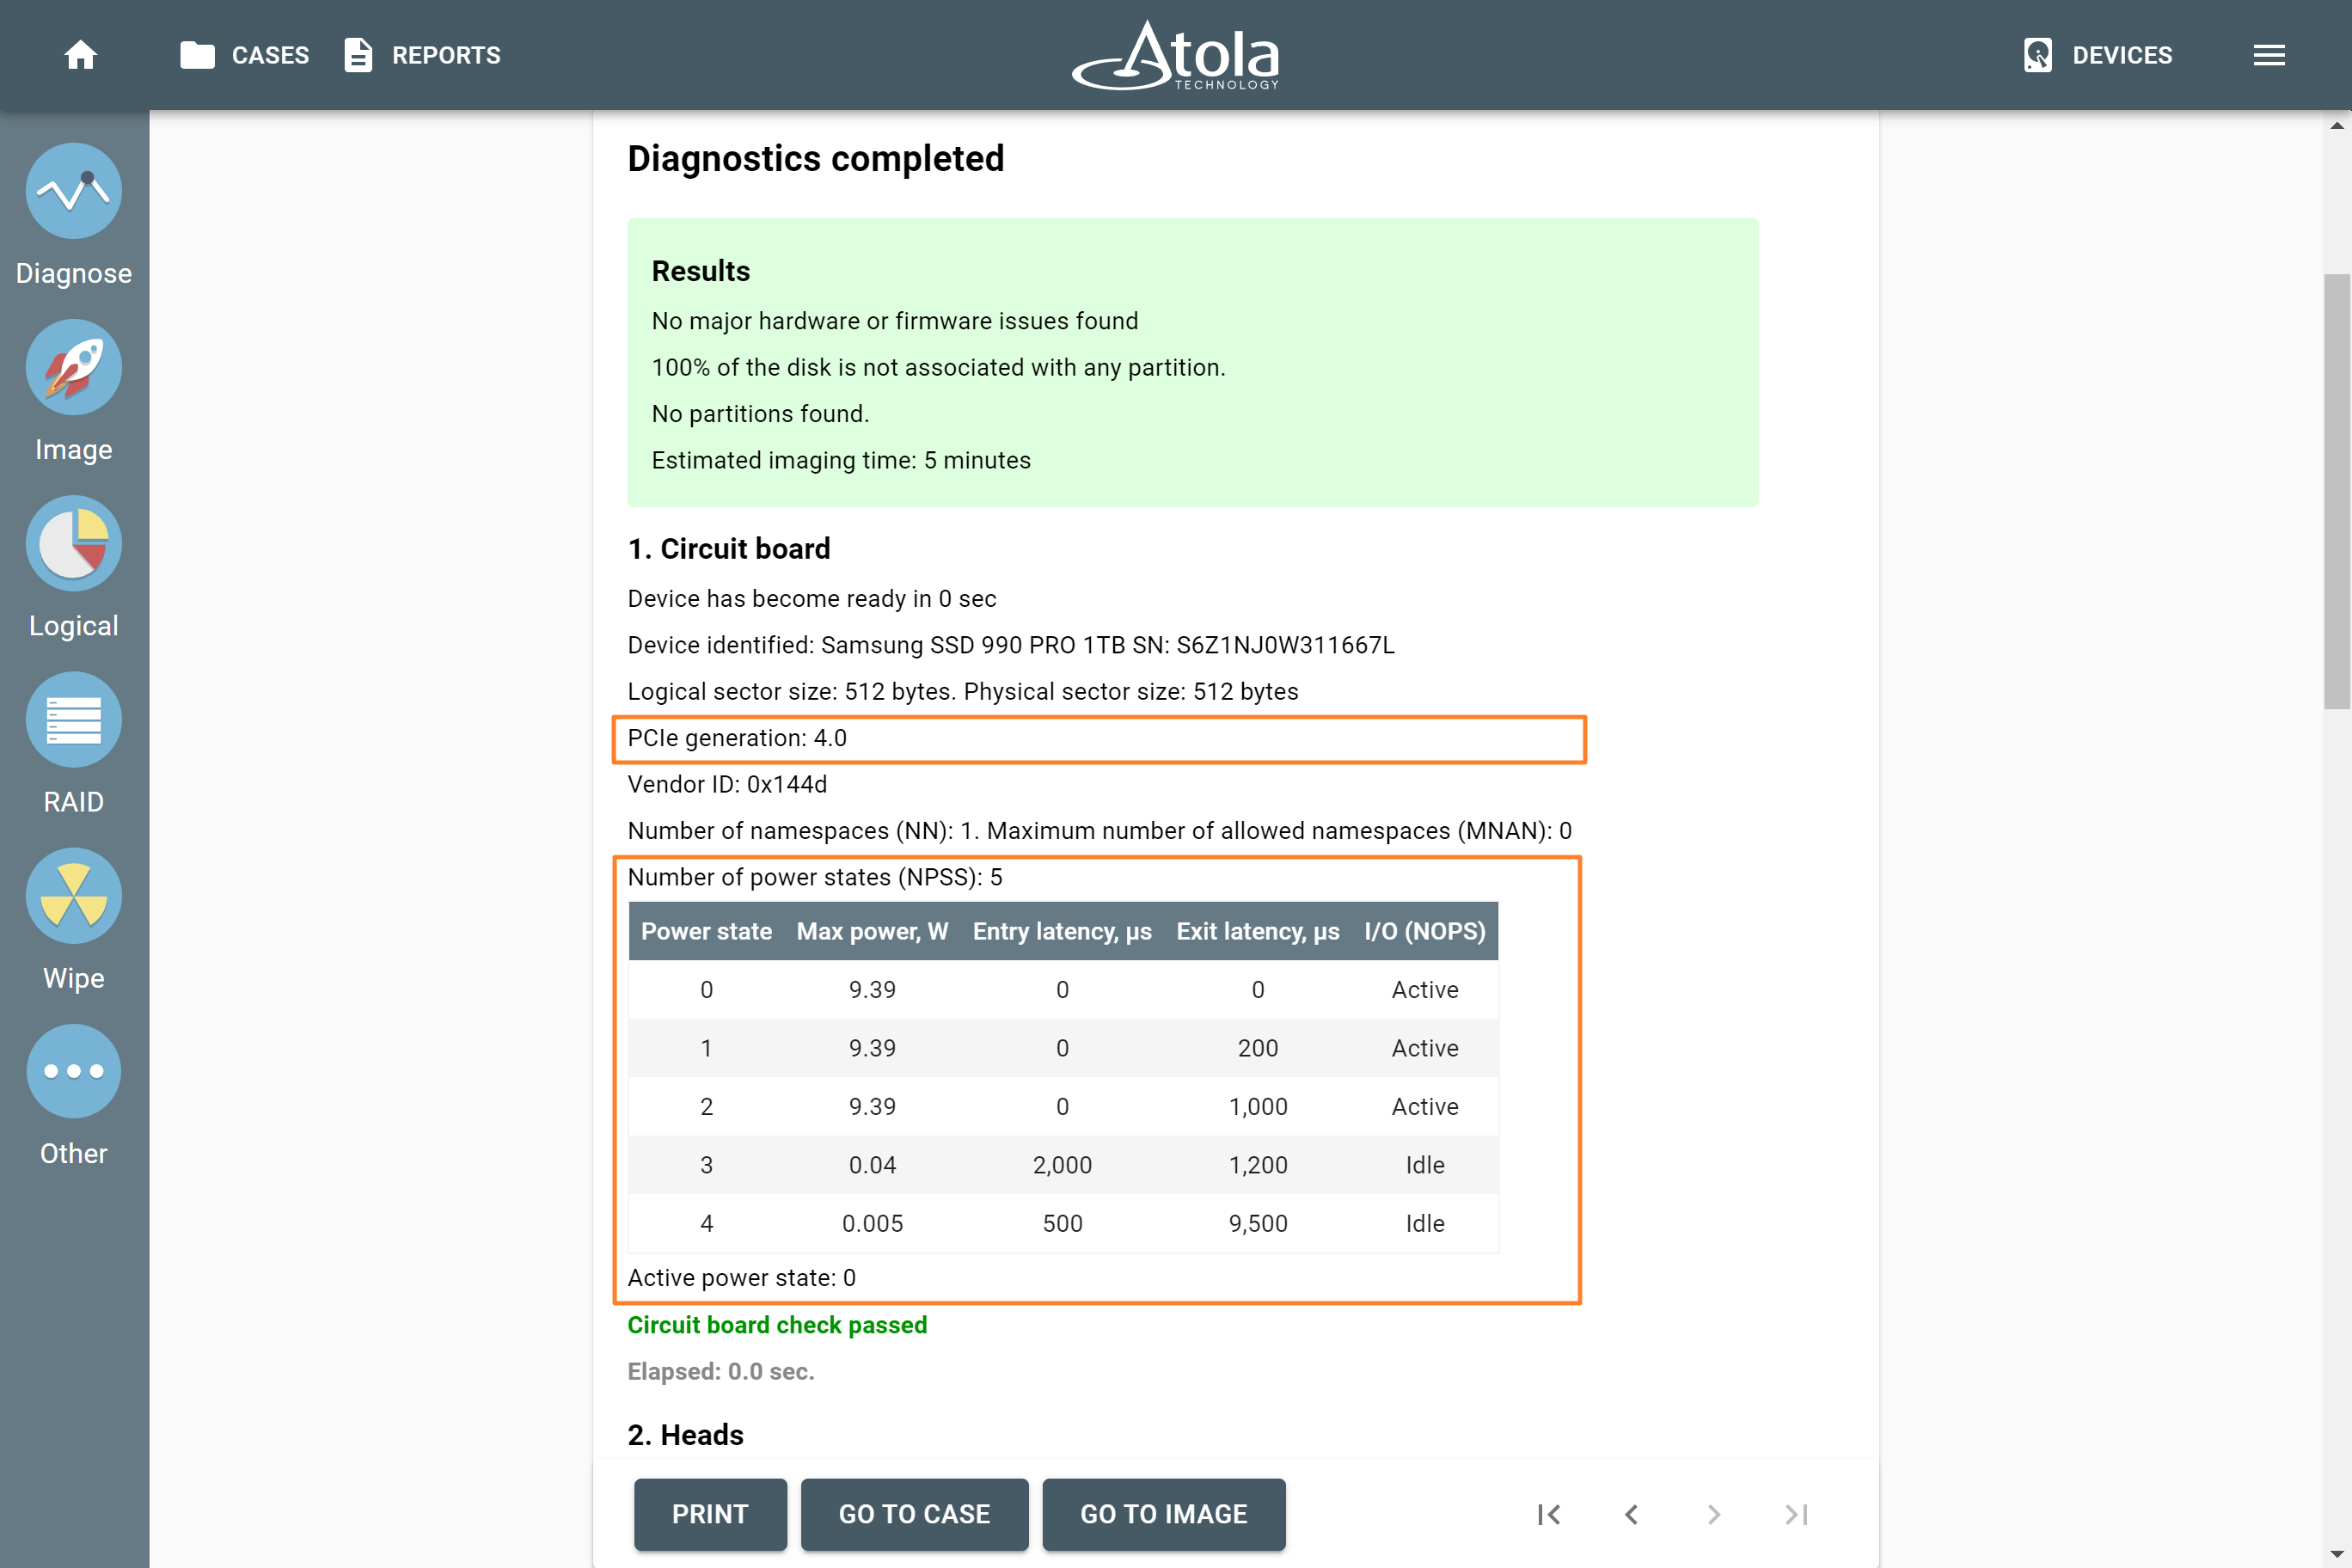2352x1568 pixels.
Task: Click the scrollbar down arrow
Action: point(2337,1556)
